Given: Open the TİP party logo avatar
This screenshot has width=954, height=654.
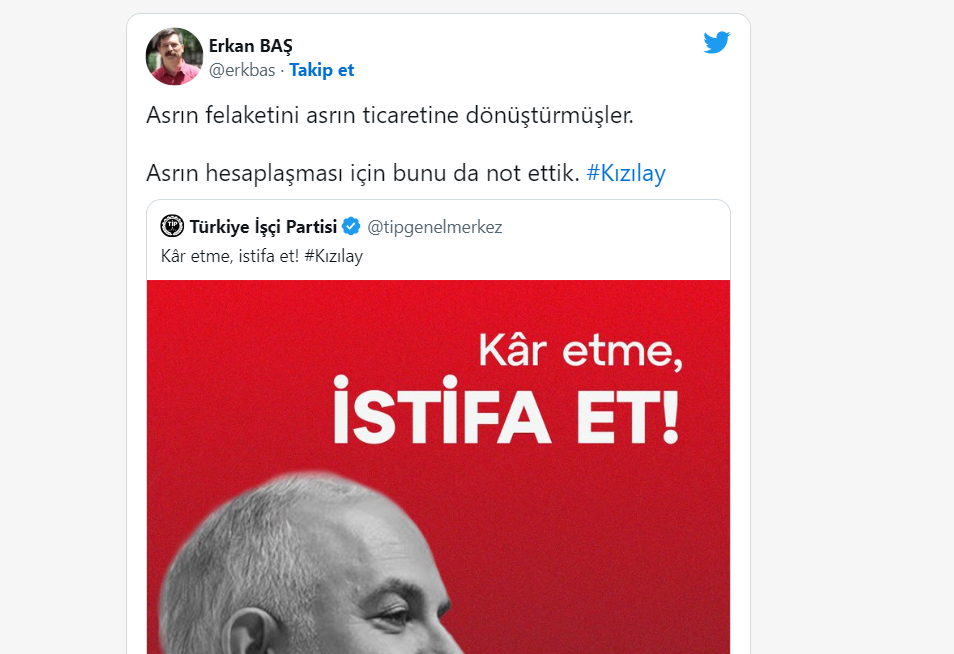Looking at the screenshot, I should point(172,226).
